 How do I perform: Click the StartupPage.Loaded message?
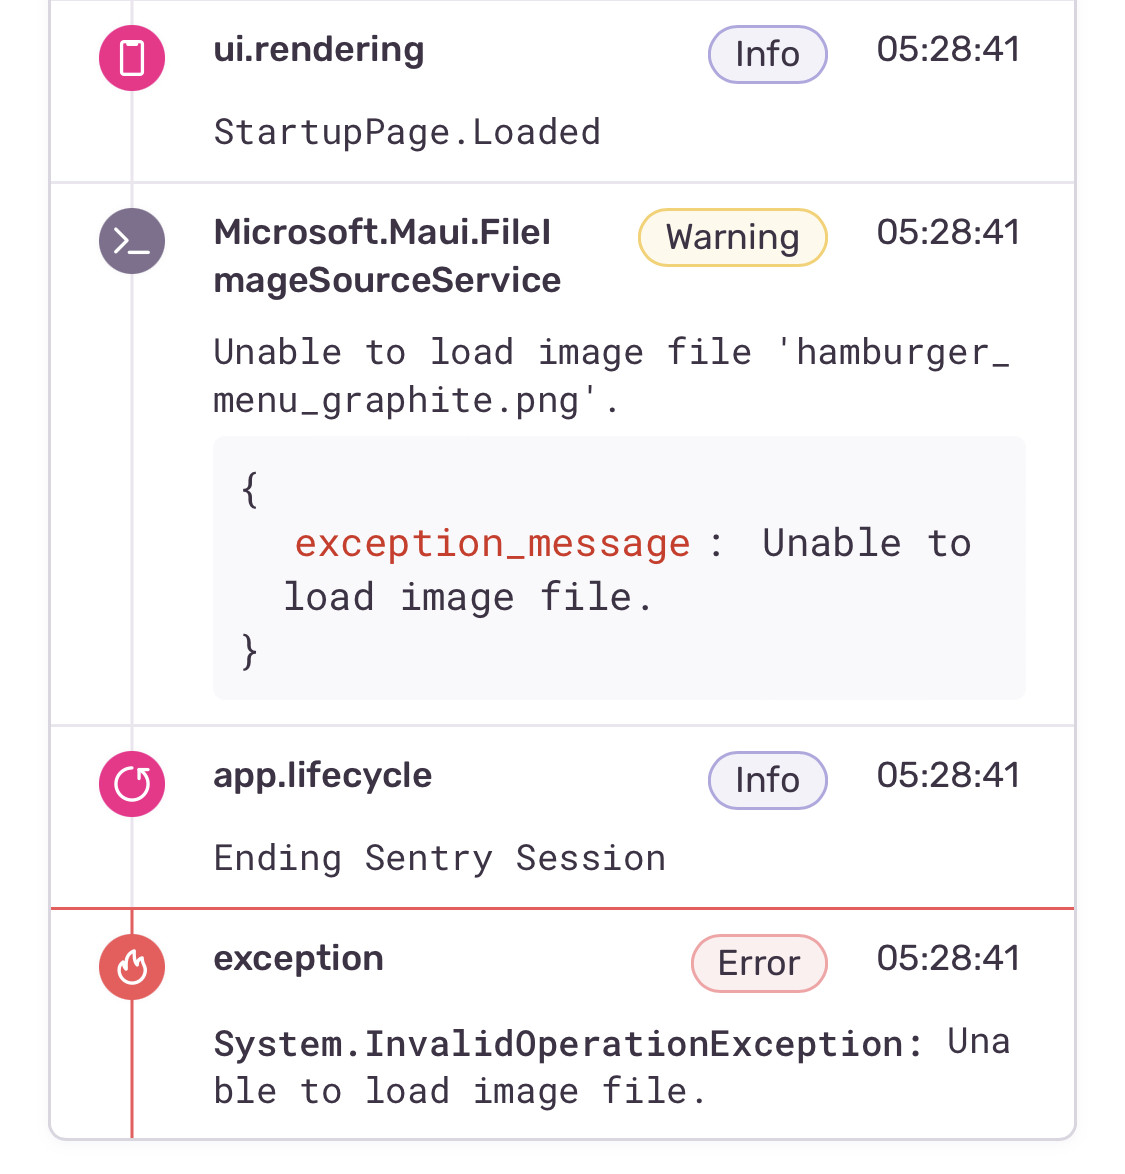coord(407,132)
